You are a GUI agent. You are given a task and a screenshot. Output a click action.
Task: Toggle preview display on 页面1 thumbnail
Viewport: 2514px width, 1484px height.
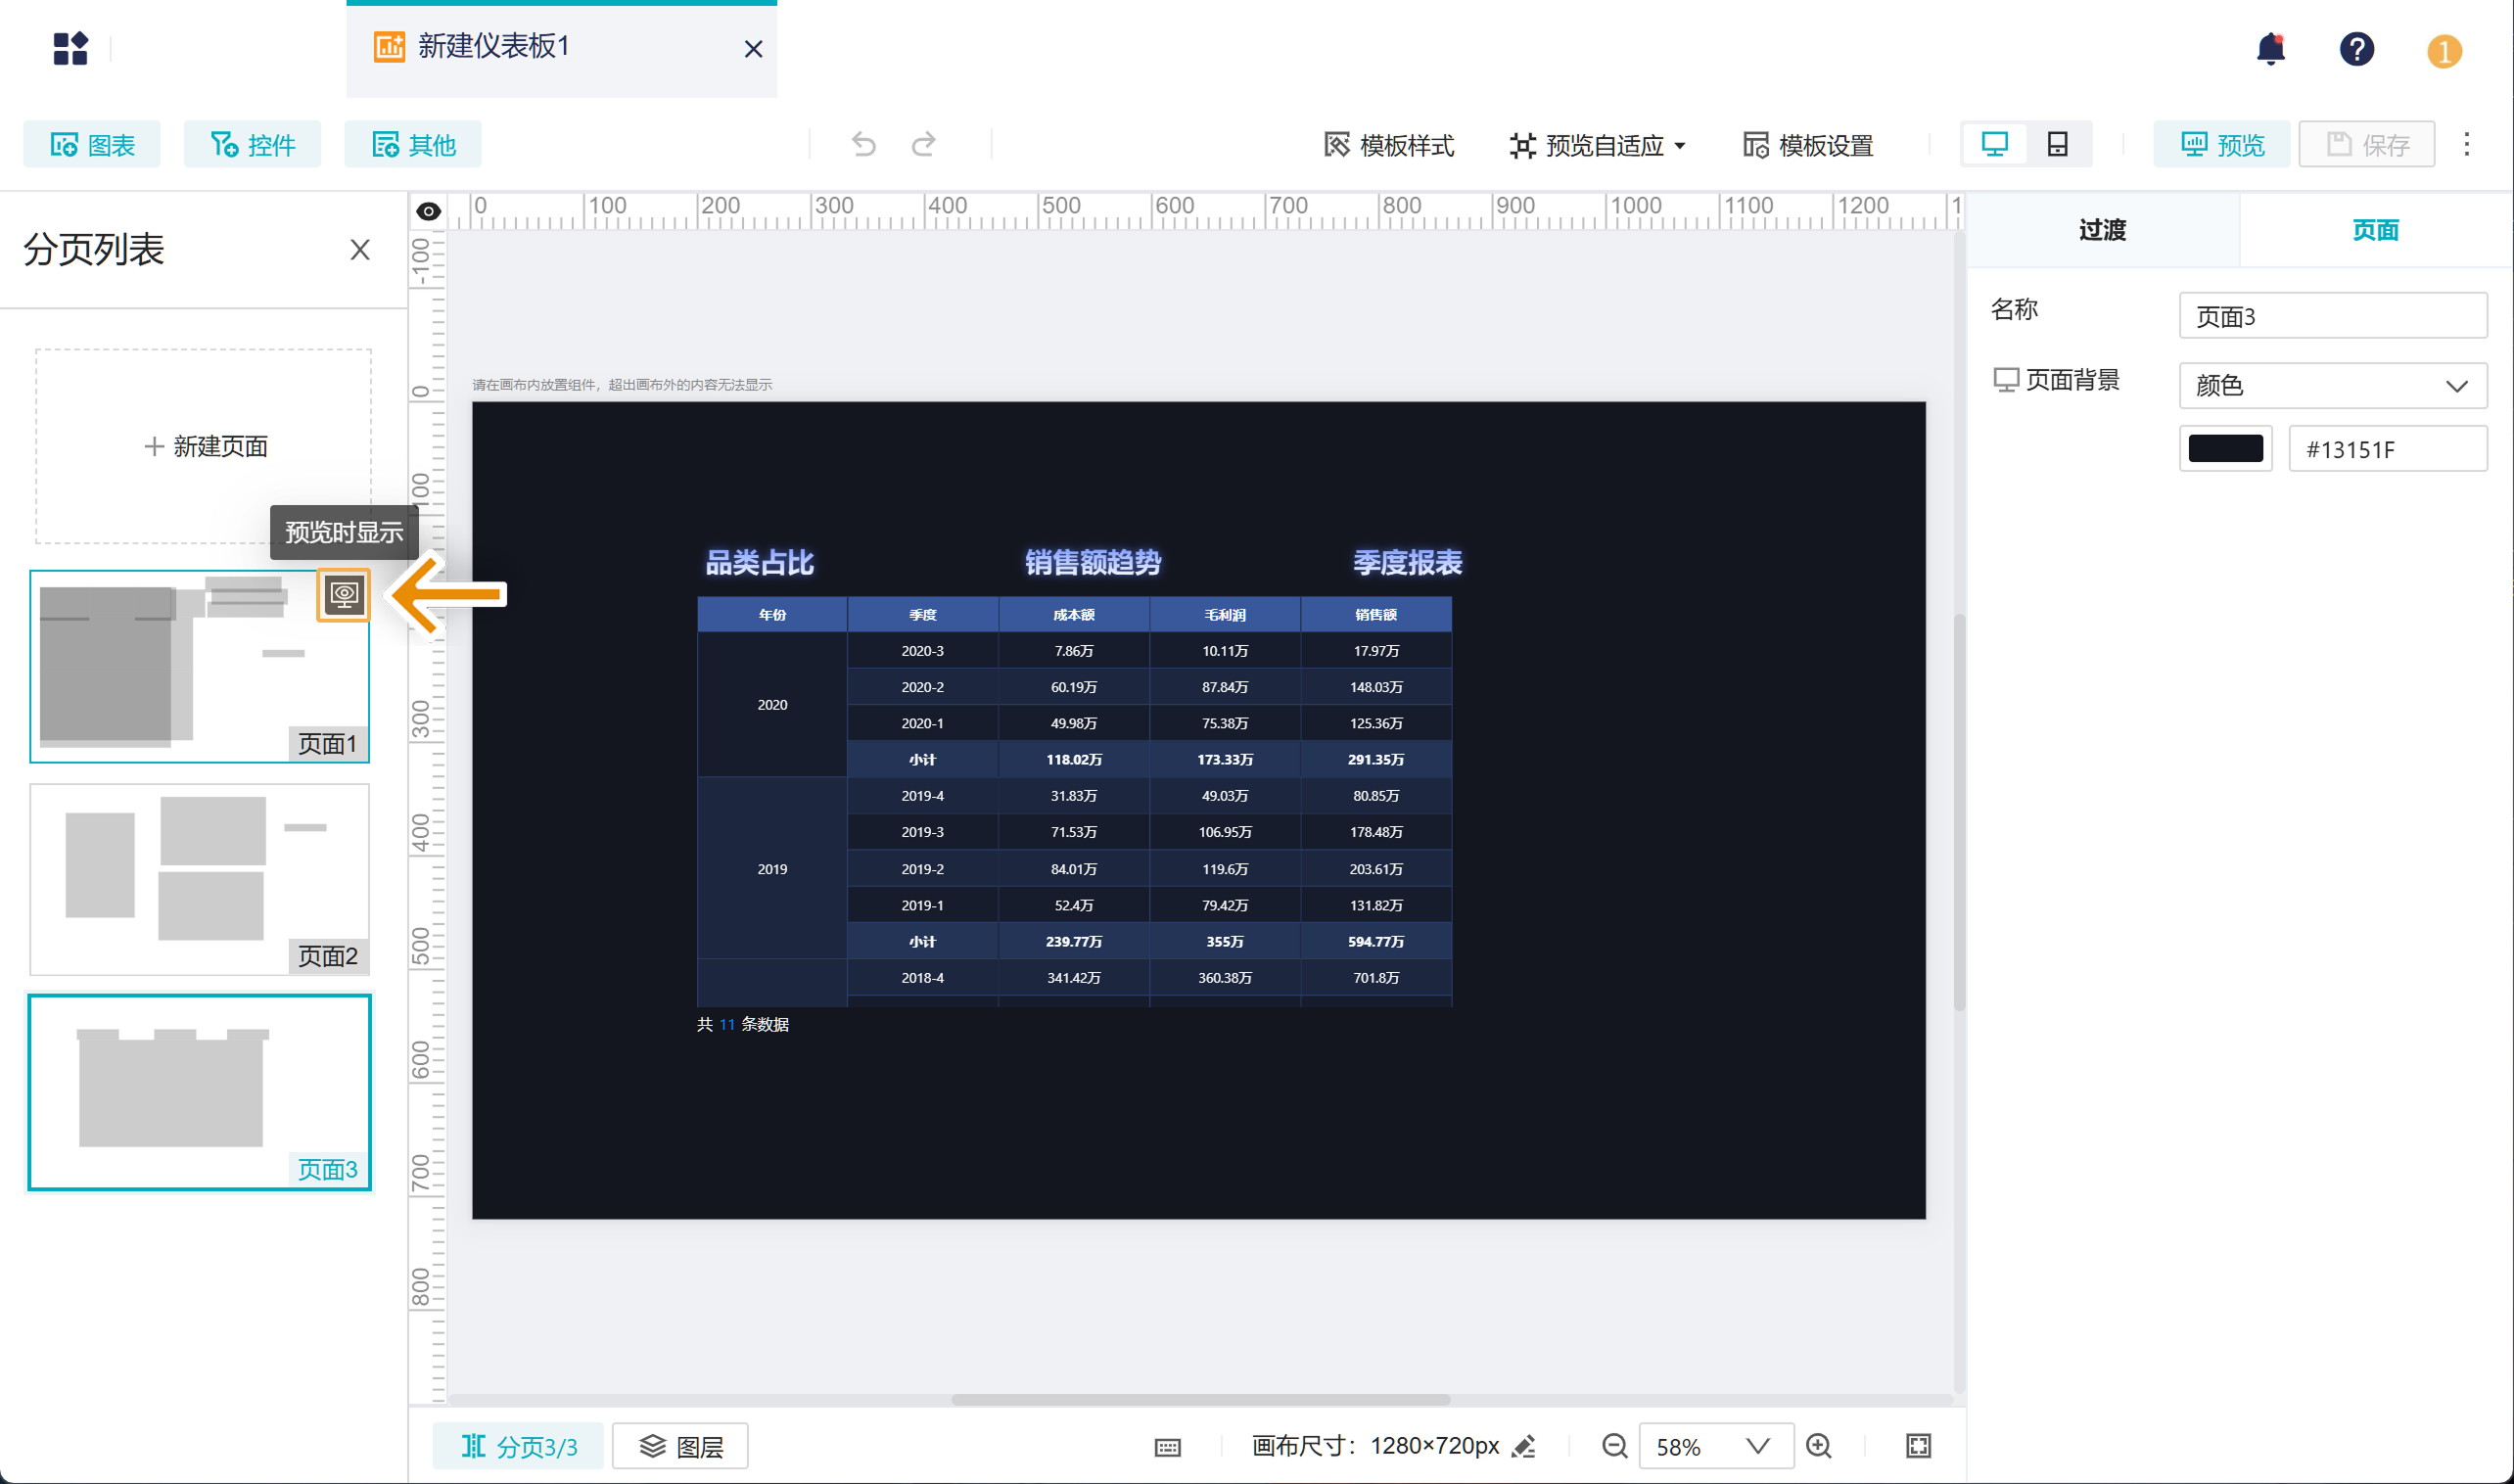(x=344, y=595)
